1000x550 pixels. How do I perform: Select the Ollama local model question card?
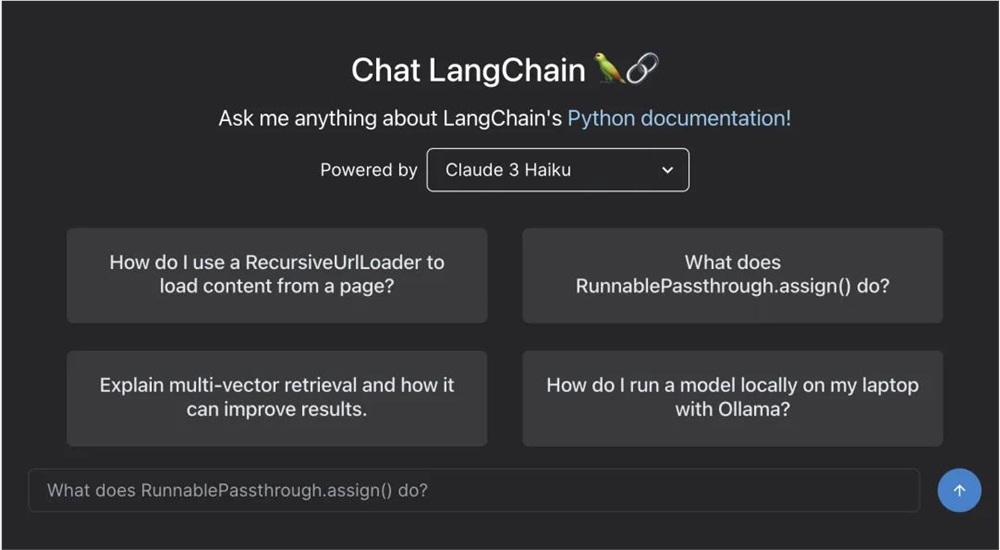[732, 398]
